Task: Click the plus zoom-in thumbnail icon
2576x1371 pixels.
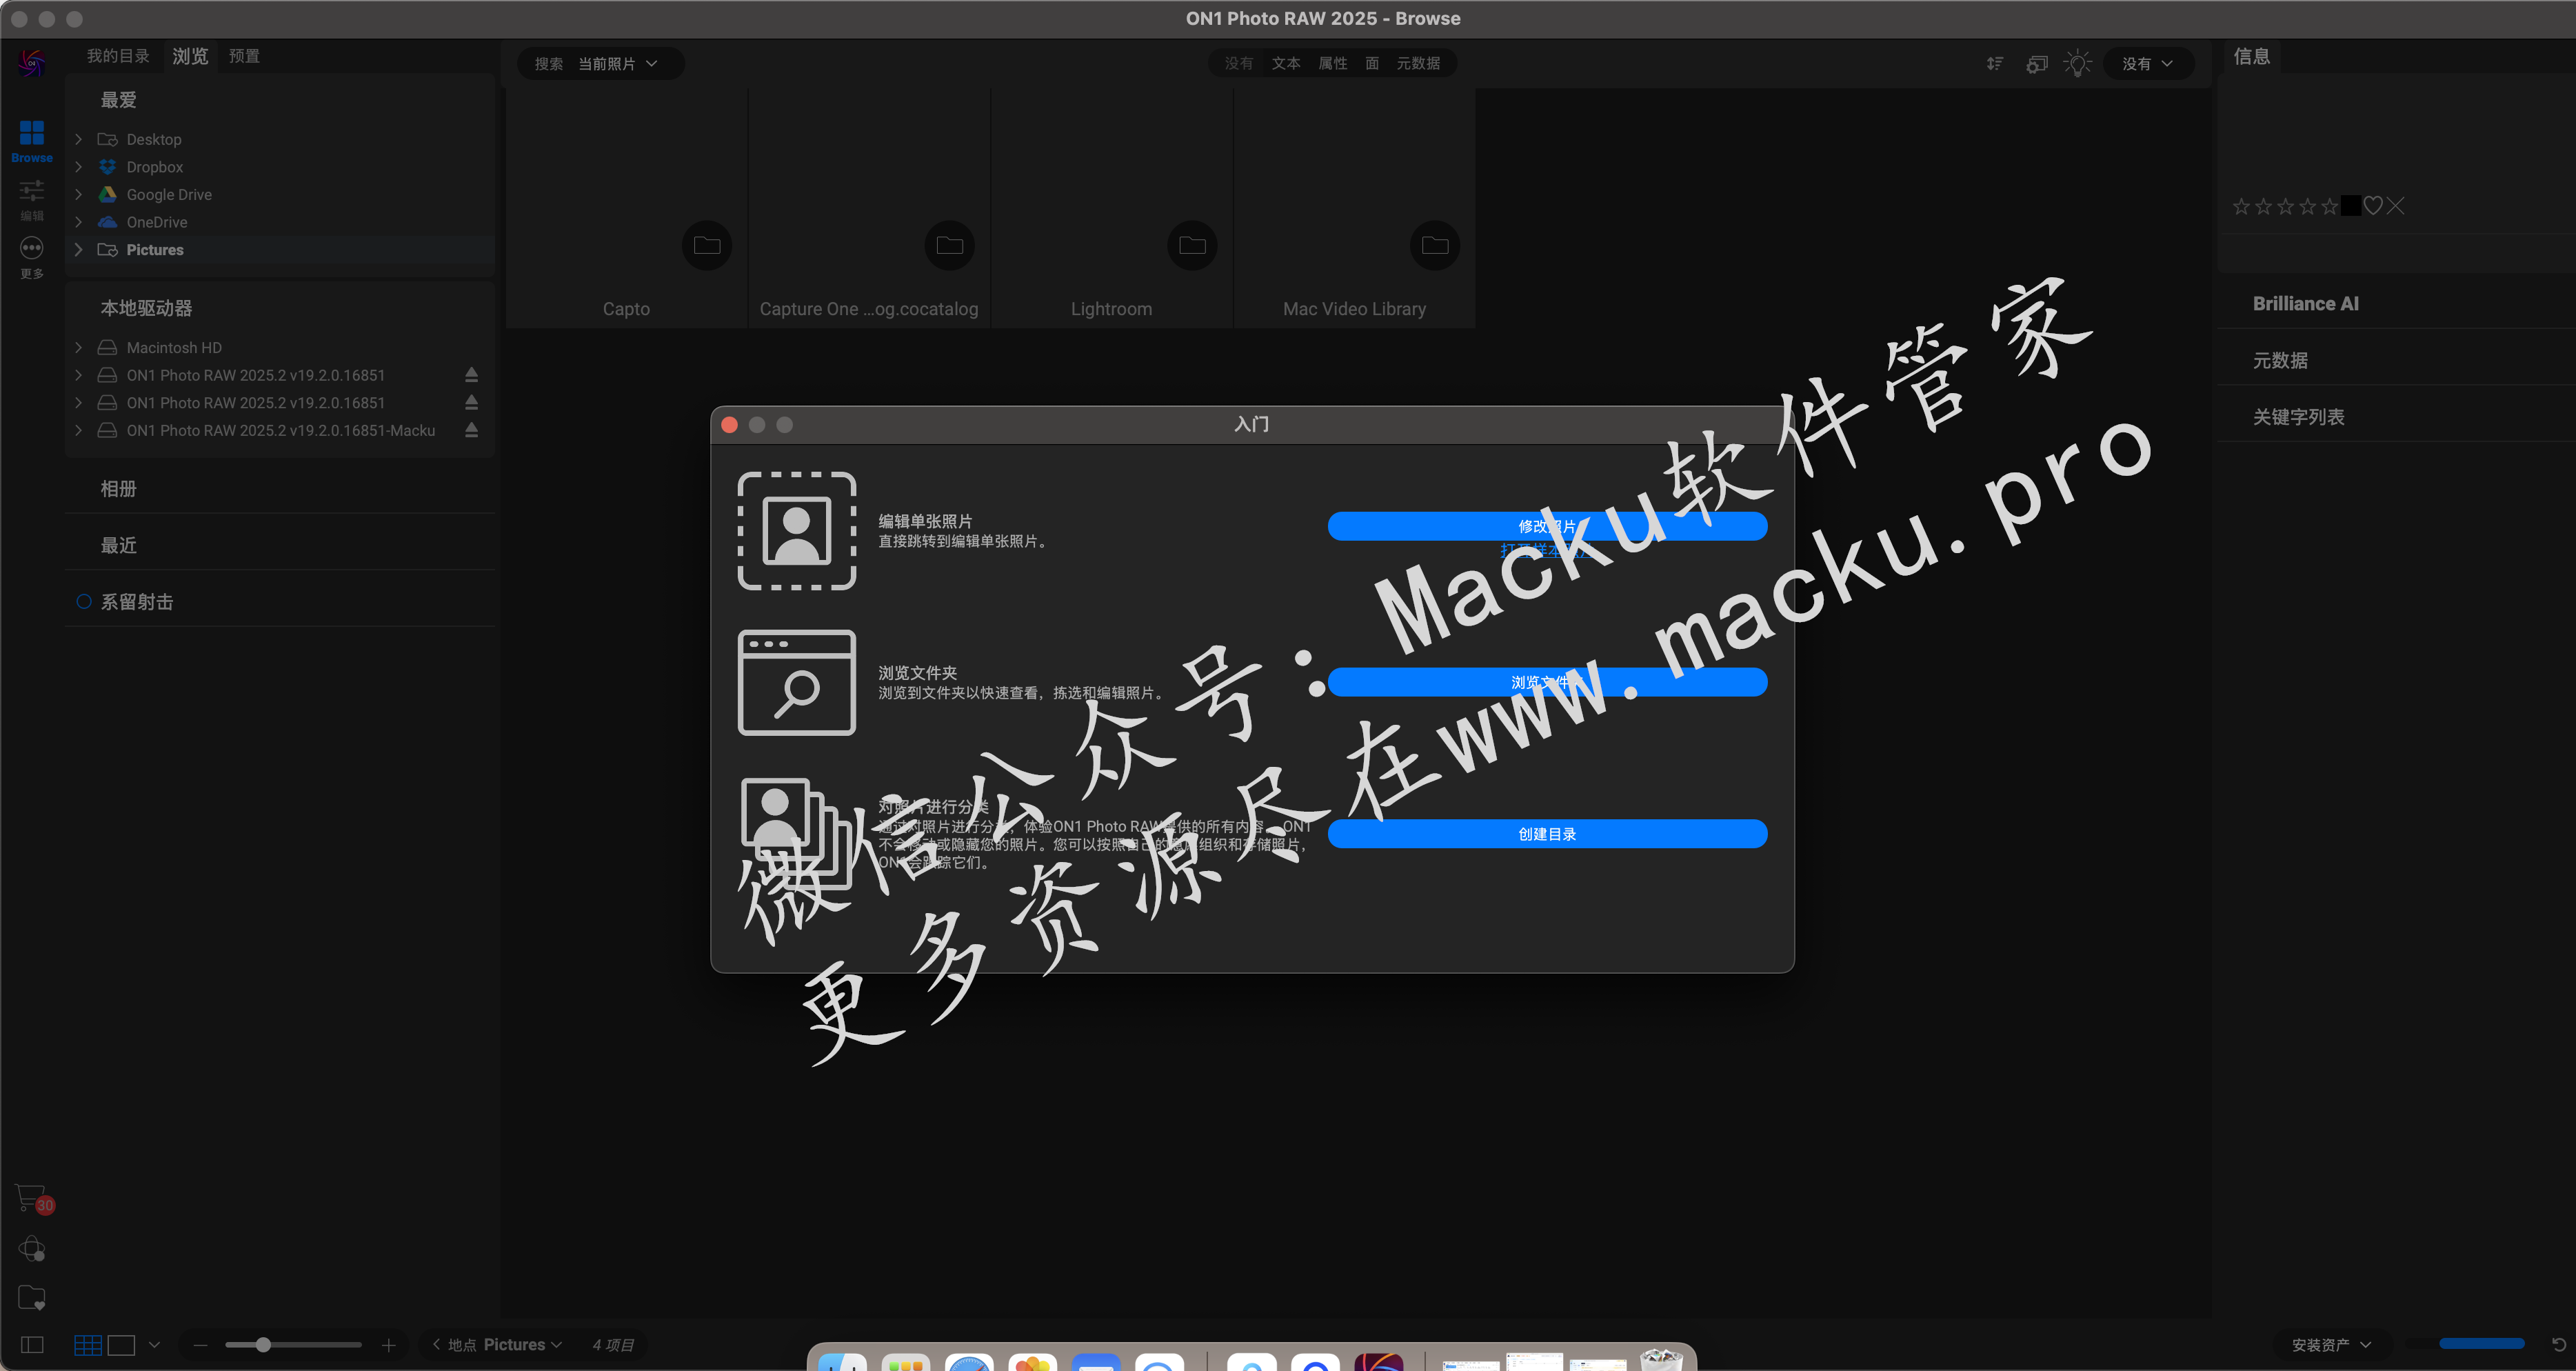Action: tap(389, 1345)
